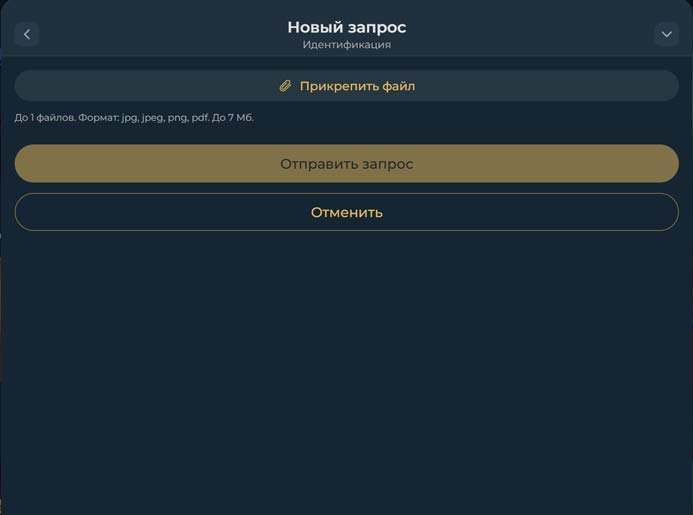Cancel the new request via Отменить
The height and width of the screenshot is (515, 693).
click(346, 212)
